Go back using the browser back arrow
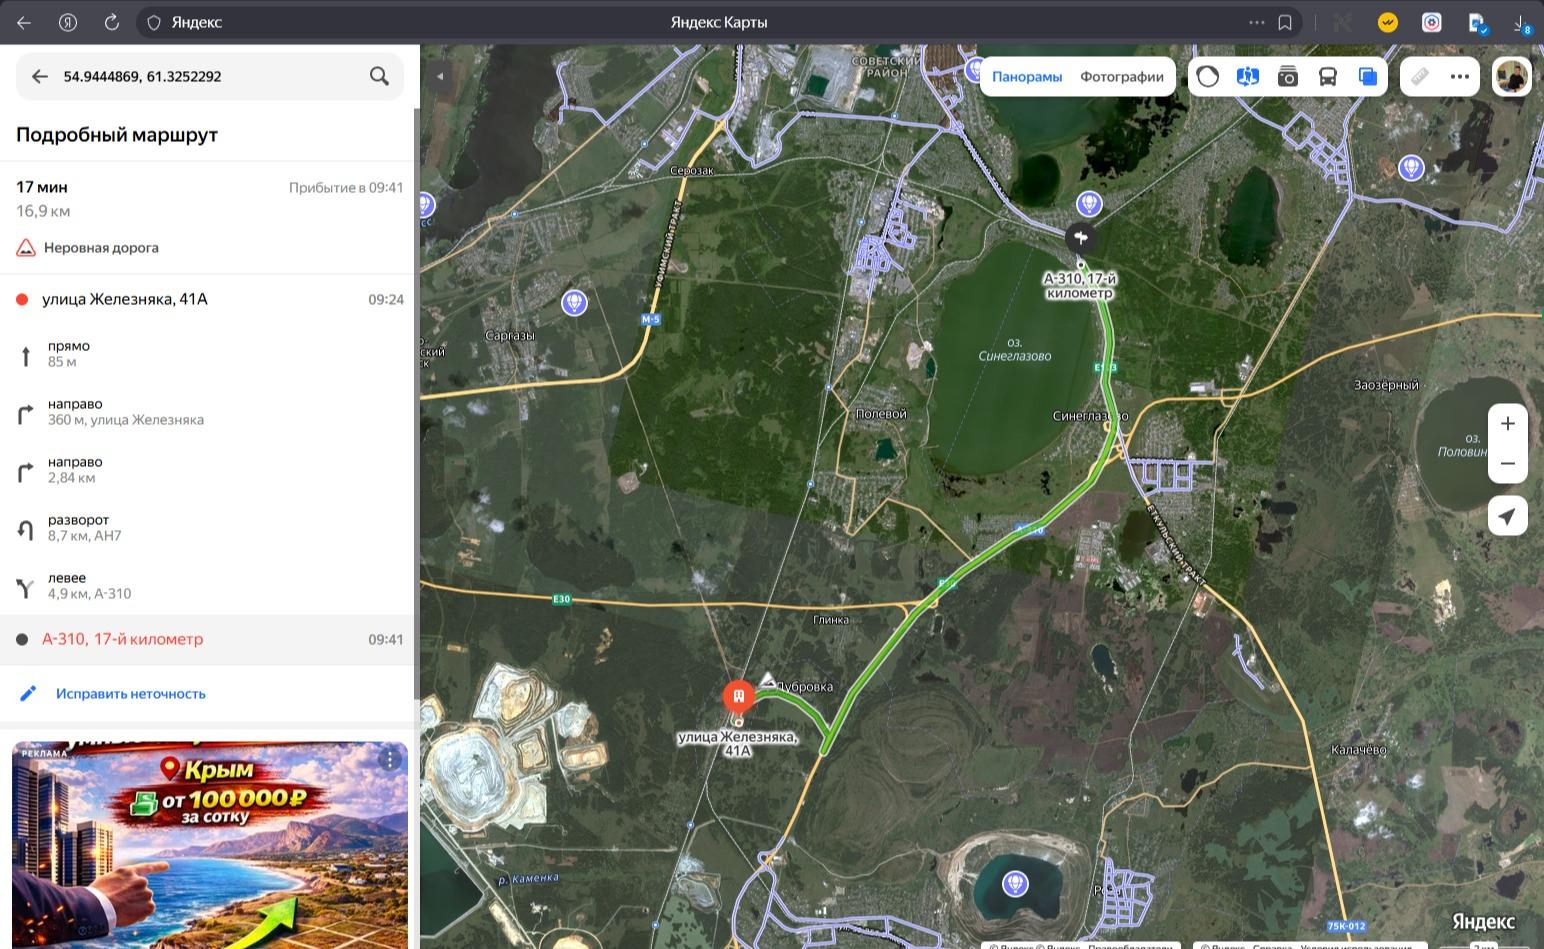 [x=24, y=22]
